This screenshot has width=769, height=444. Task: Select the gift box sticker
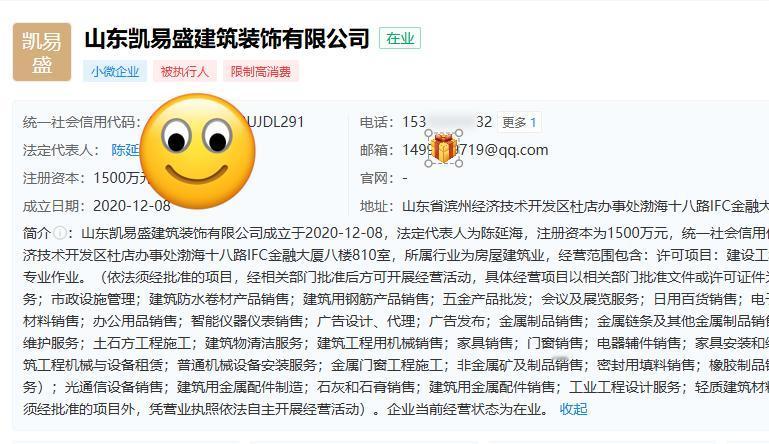pos(444,148)
